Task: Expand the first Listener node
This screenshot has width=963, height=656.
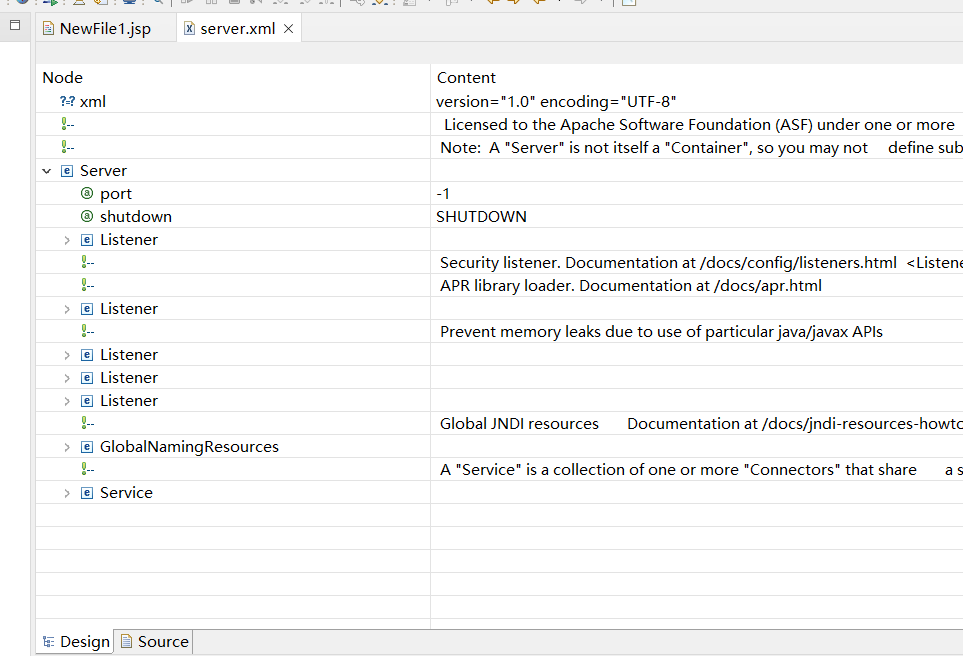Action: 67,241
